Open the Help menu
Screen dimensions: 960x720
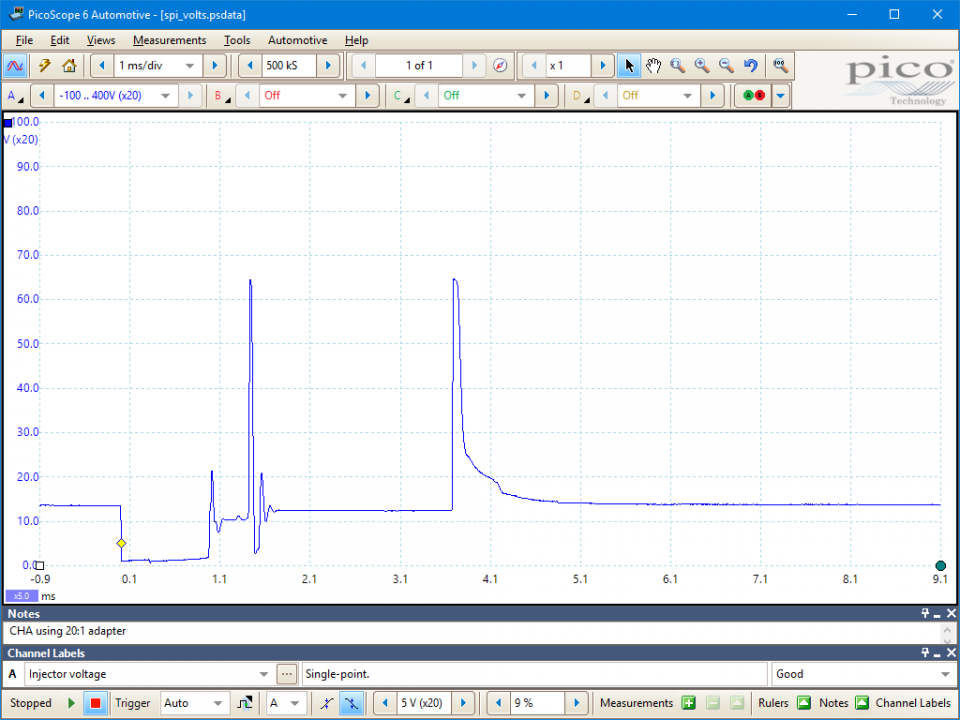coord(356,40)
